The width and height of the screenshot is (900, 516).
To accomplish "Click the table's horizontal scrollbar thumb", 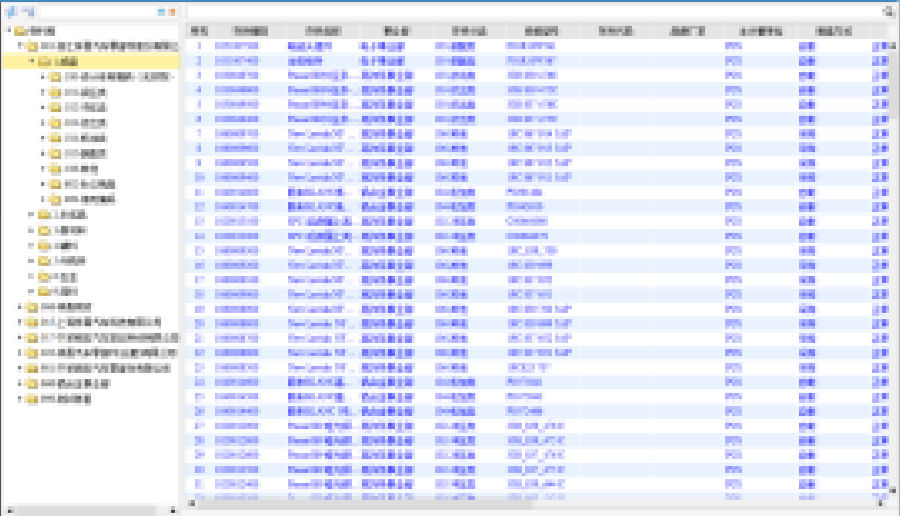I will tap(364, 503).
